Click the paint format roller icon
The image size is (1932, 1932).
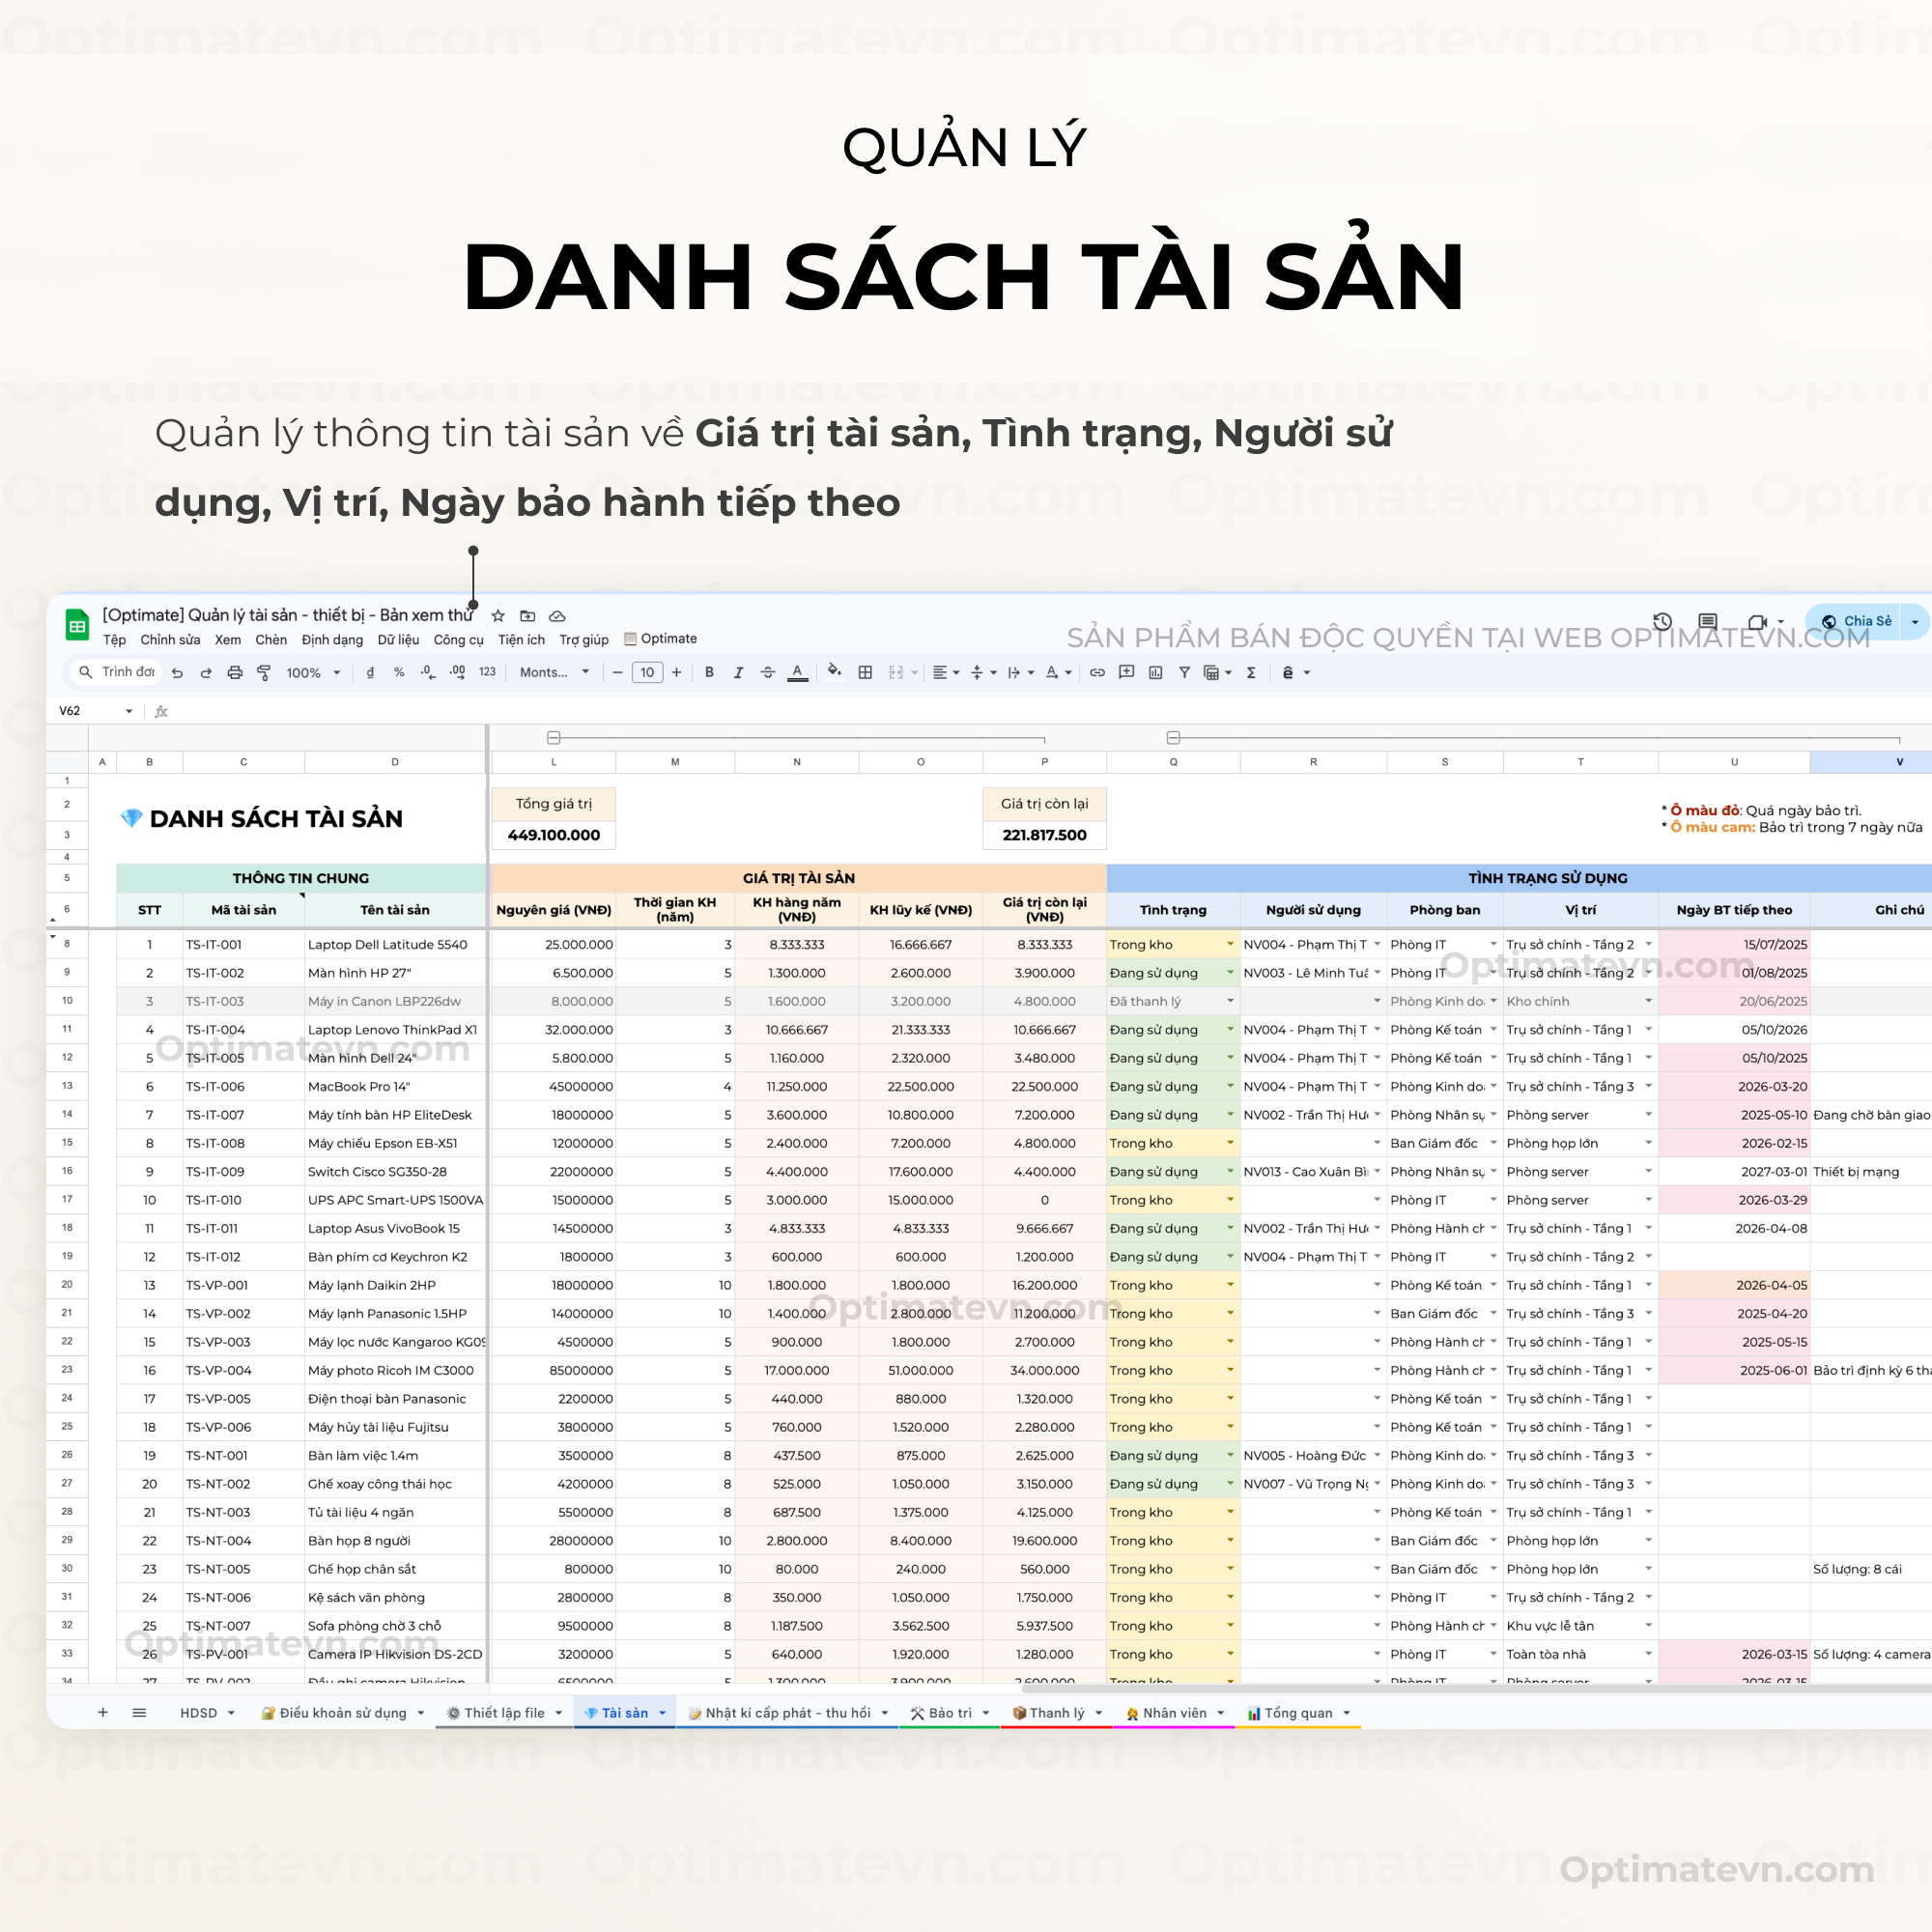click(x=264, y=673)
